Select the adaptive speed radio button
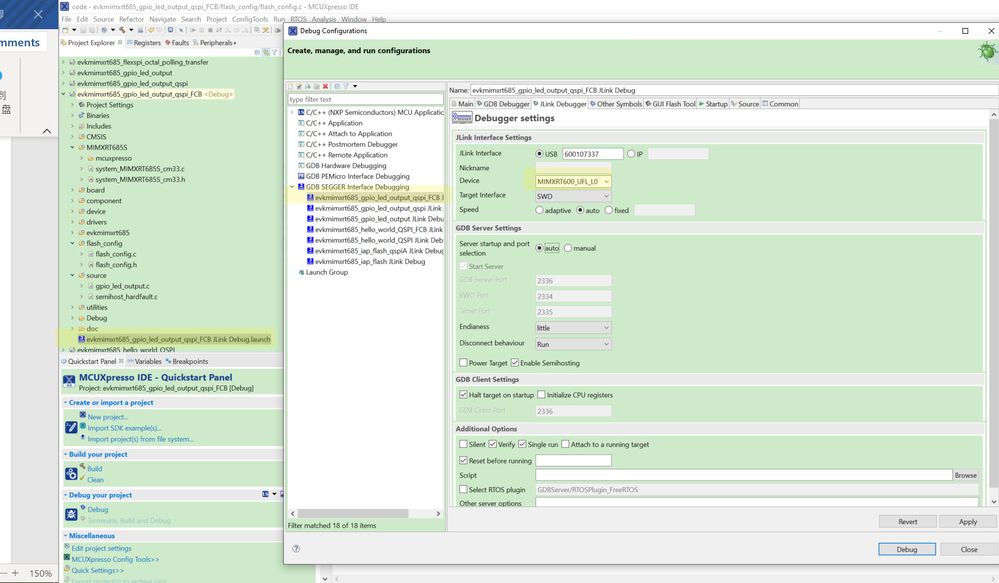This screenshot has height=583, width=999. [540, 210]
